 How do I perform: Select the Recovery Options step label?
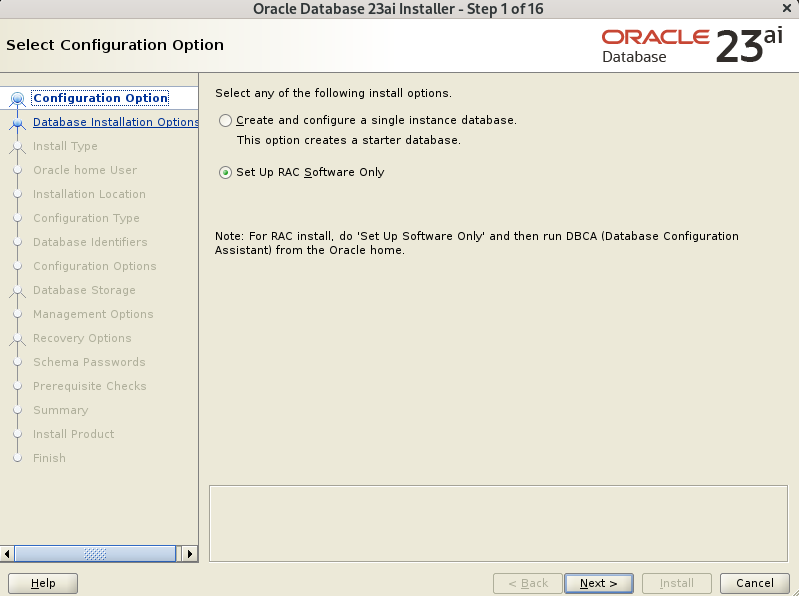tap(82, 338)
